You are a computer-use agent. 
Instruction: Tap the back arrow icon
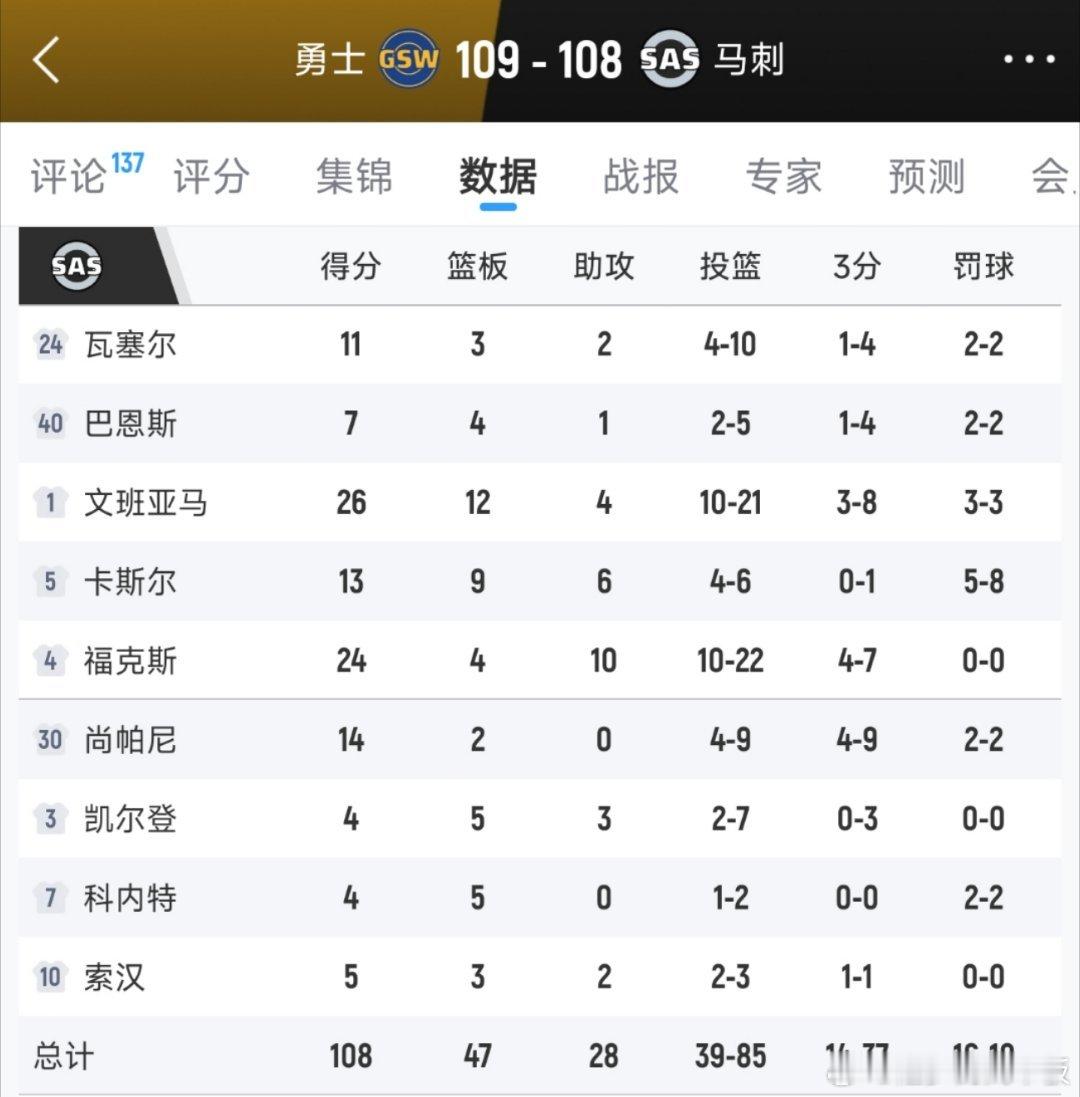tap(47, 60)
